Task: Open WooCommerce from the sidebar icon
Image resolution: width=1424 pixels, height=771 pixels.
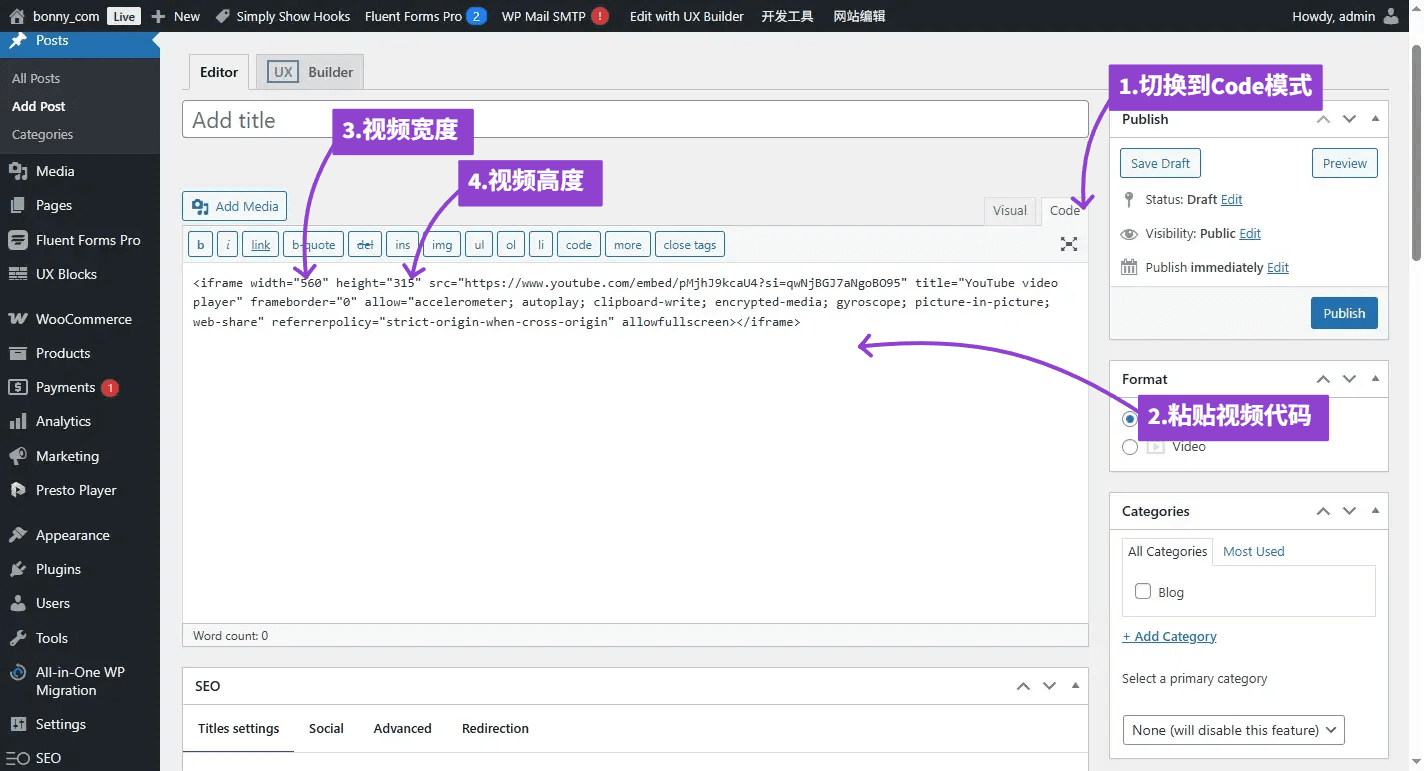Action: click(17, 319)
